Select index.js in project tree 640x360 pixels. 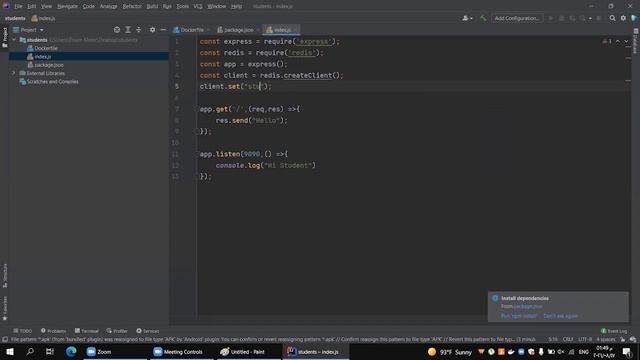tap(89, 56)
